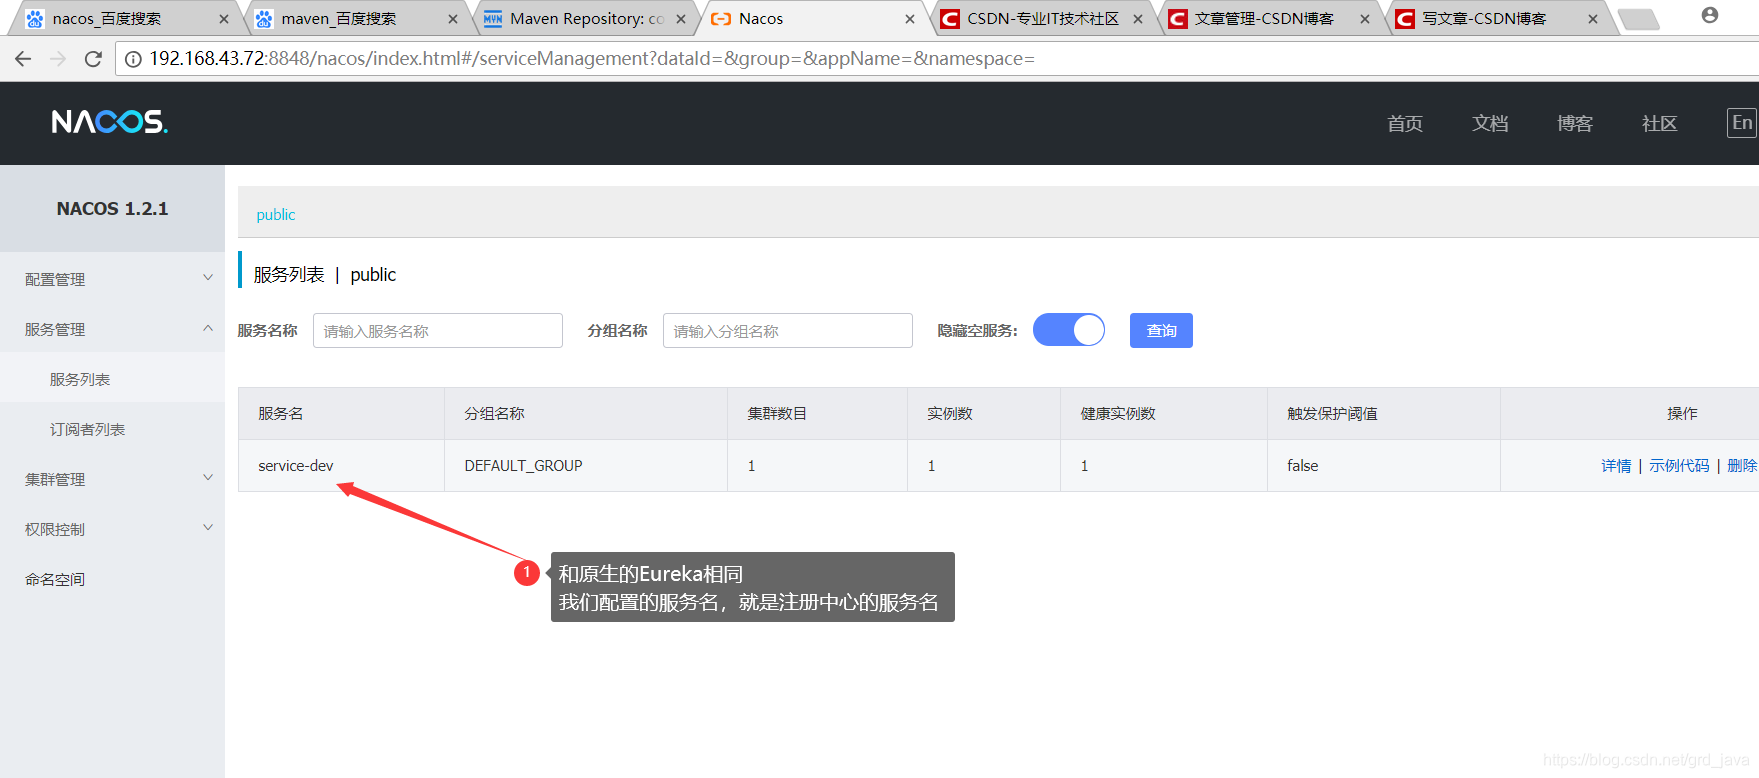
Task: Click 删除 for service-dev
Action: coord(1742,466)
